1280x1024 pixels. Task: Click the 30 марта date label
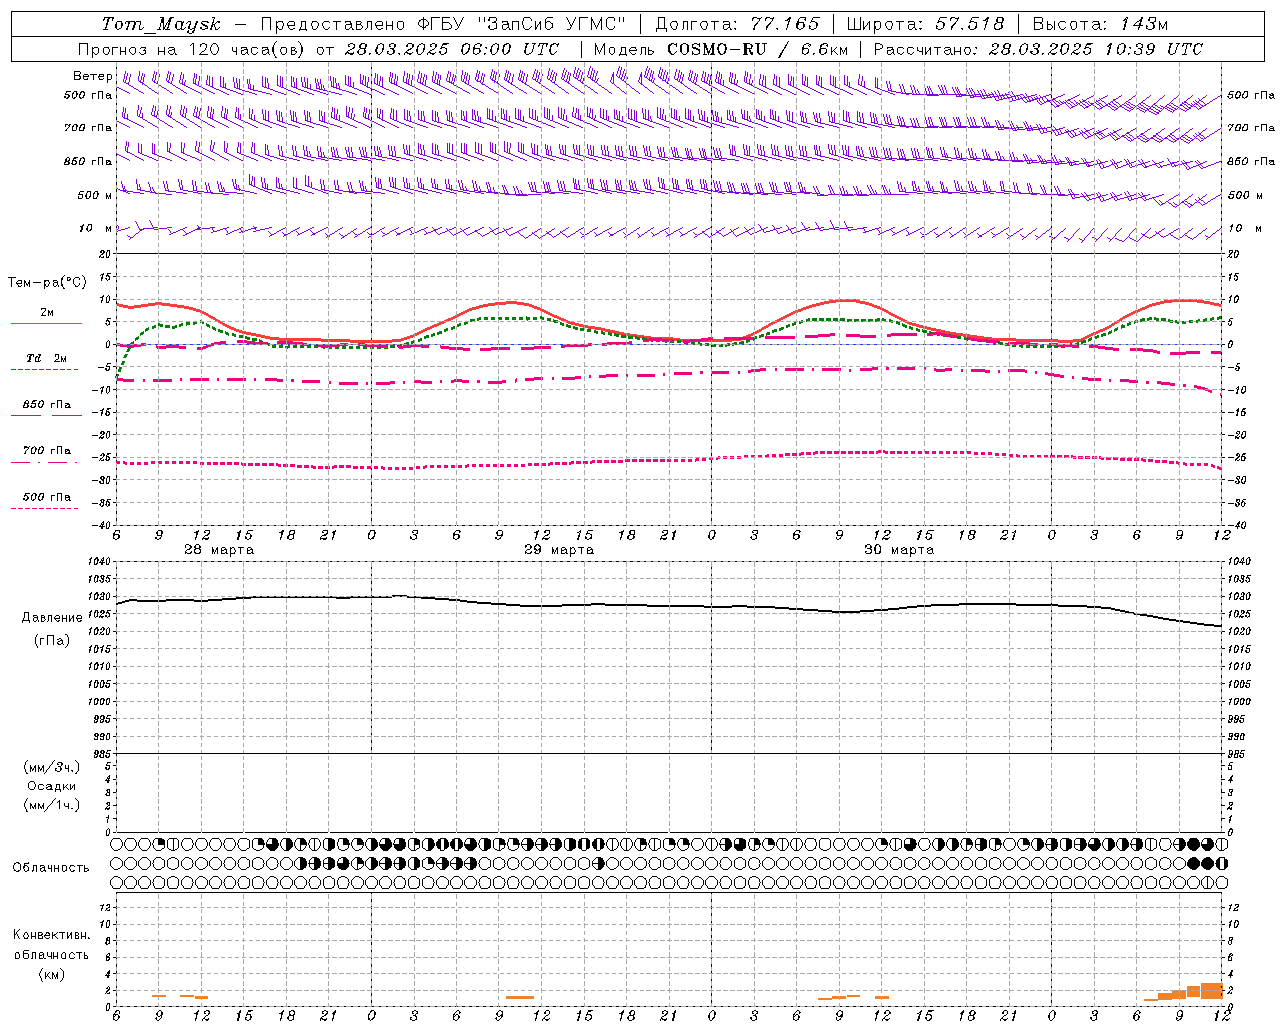(899, 550)
